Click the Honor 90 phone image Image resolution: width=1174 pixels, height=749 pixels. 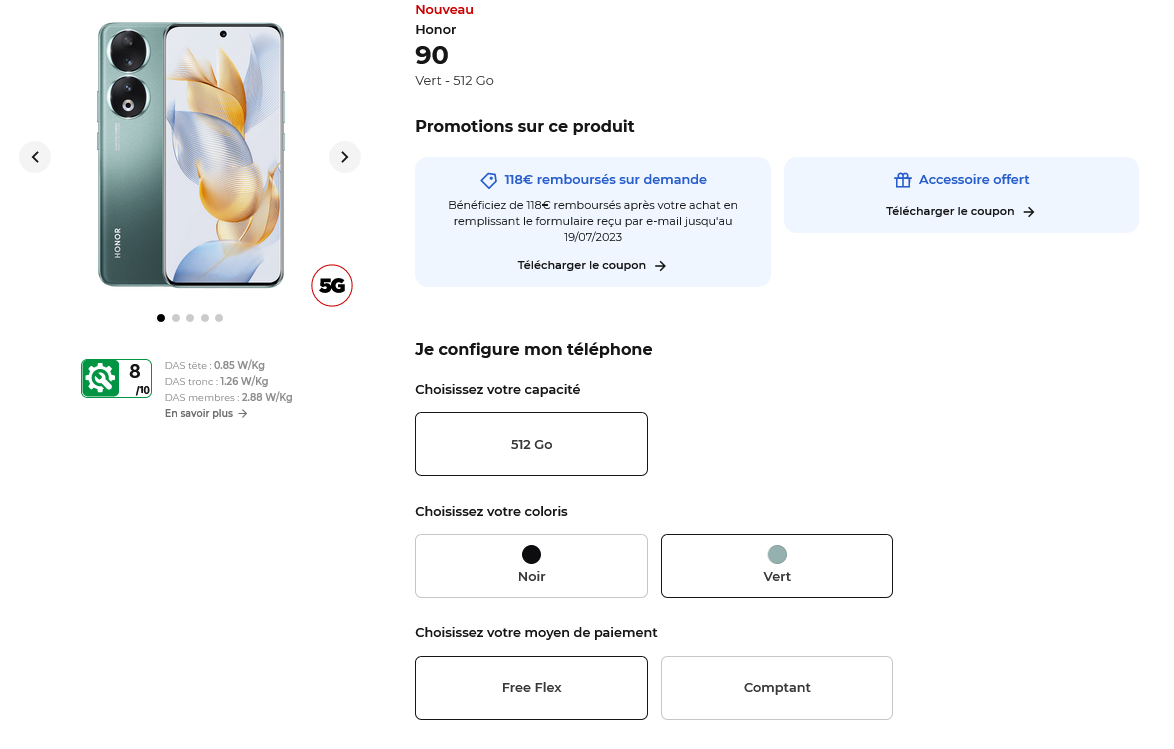click(x=190, y=155)
